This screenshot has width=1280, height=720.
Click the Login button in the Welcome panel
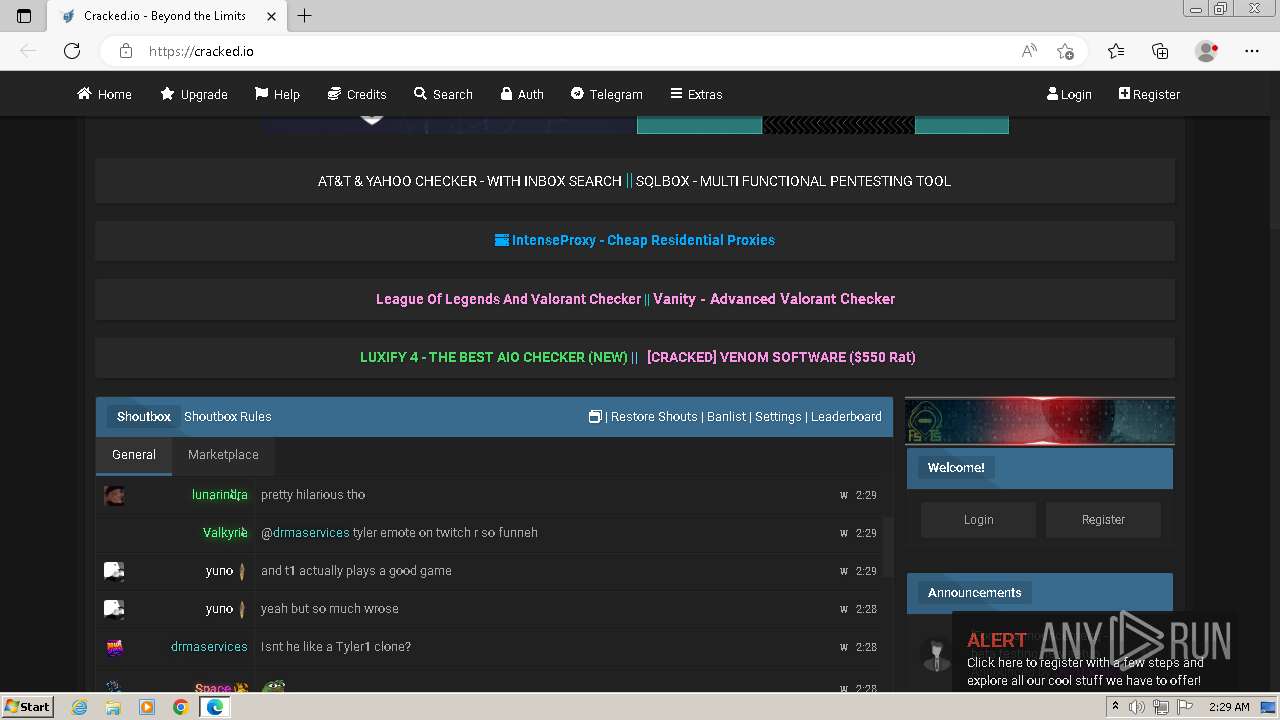[979, 520]
